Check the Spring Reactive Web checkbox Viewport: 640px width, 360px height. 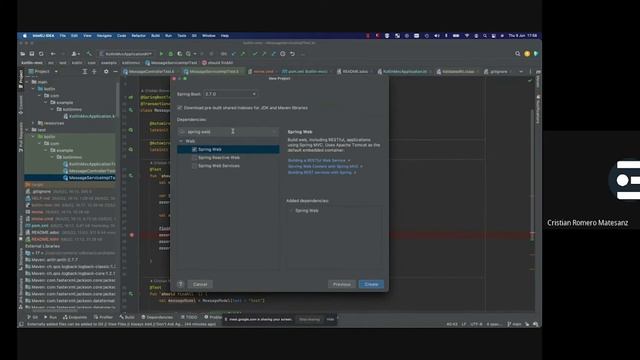point(194,158)
